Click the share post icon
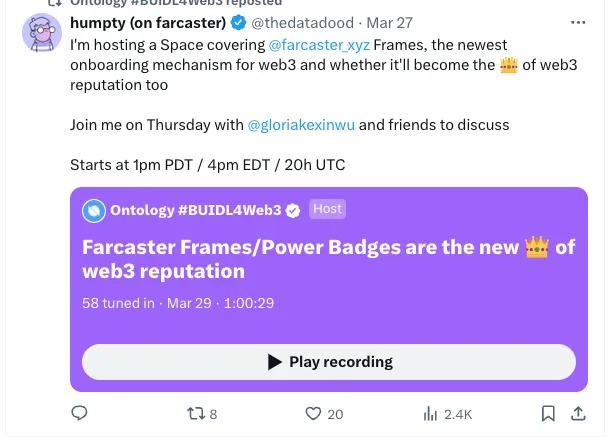Viewport: 613px width, 437px height. 578,413
